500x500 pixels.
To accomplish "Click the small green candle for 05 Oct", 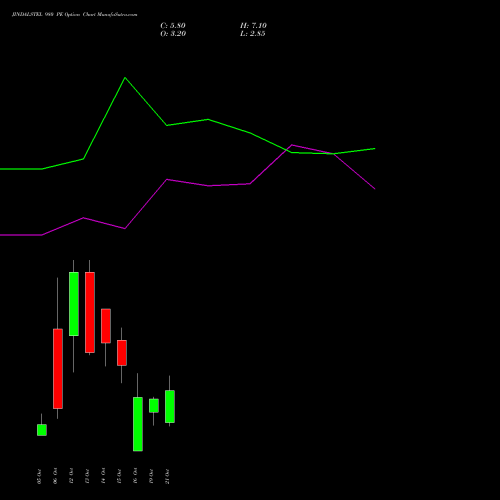I will point(42,430).
